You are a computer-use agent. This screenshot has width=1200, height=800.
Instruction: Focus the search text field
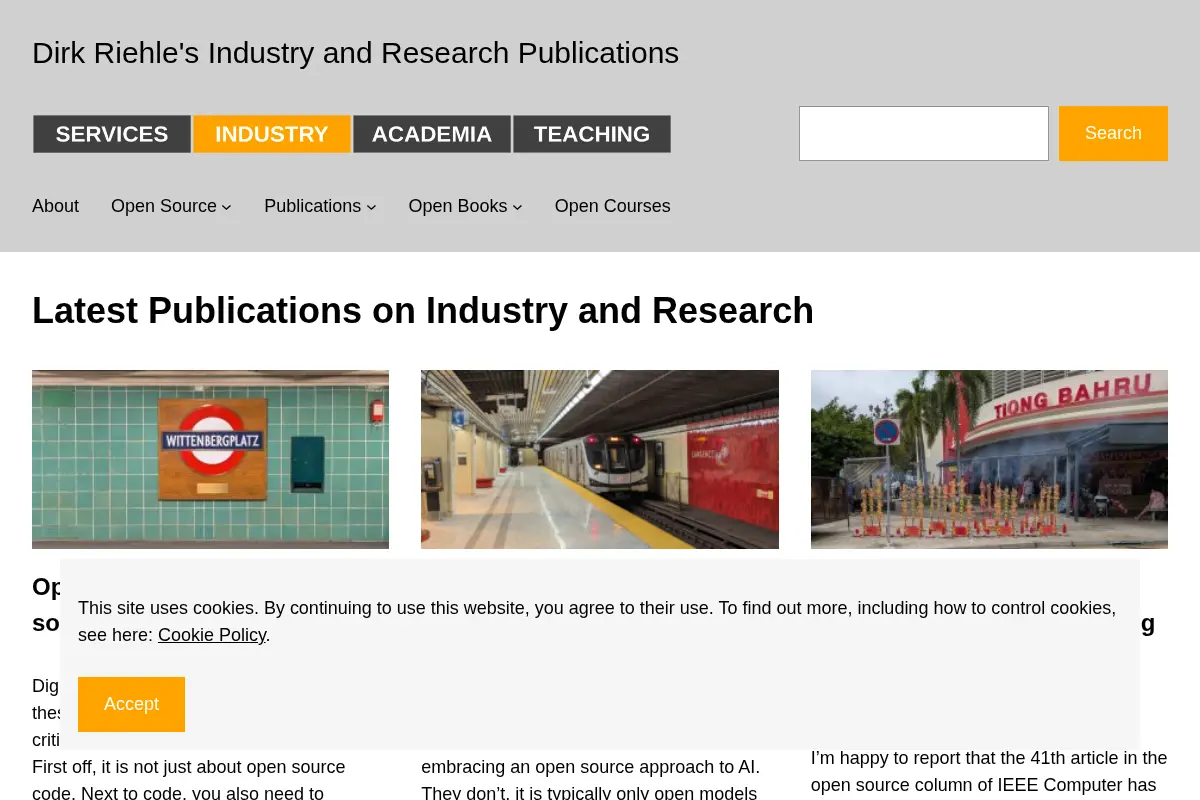[924, 133]
